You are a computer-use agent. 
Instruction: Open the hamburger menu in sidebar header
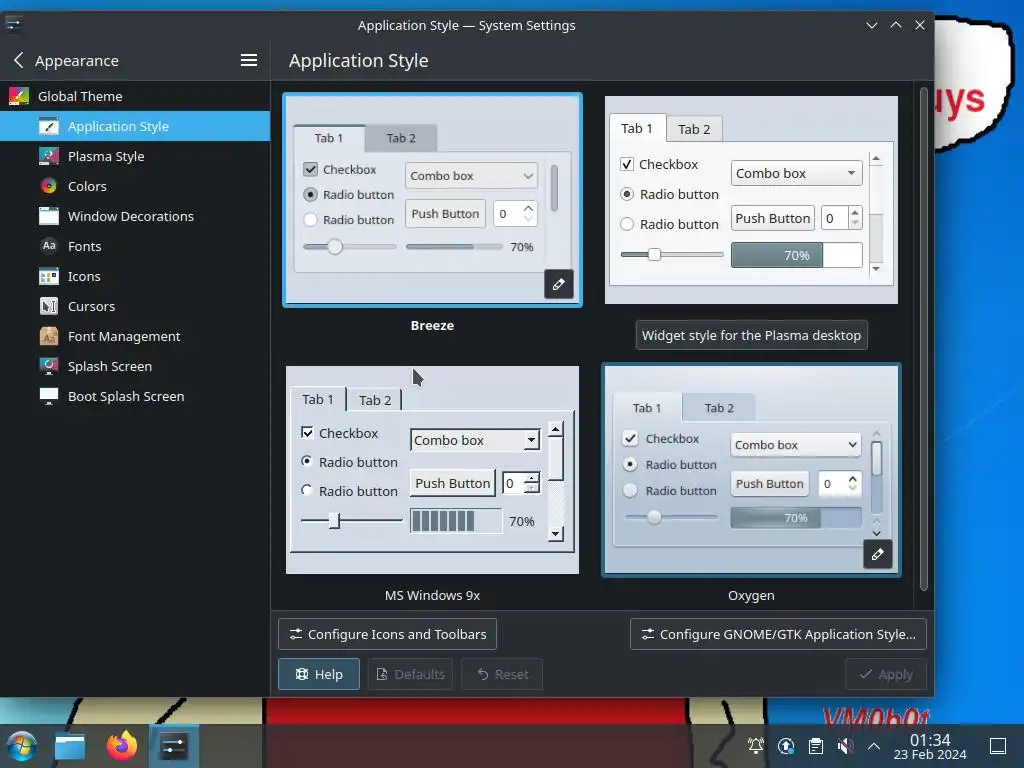[x=248, y=60]
